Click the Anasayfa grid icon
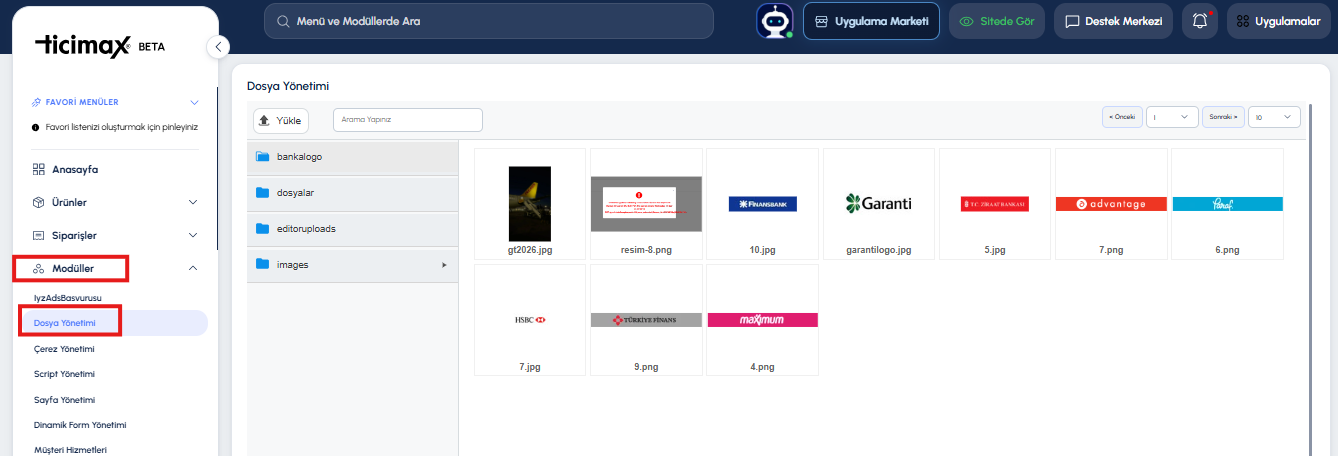This screenshot has width=1338, height=456. 39,169
